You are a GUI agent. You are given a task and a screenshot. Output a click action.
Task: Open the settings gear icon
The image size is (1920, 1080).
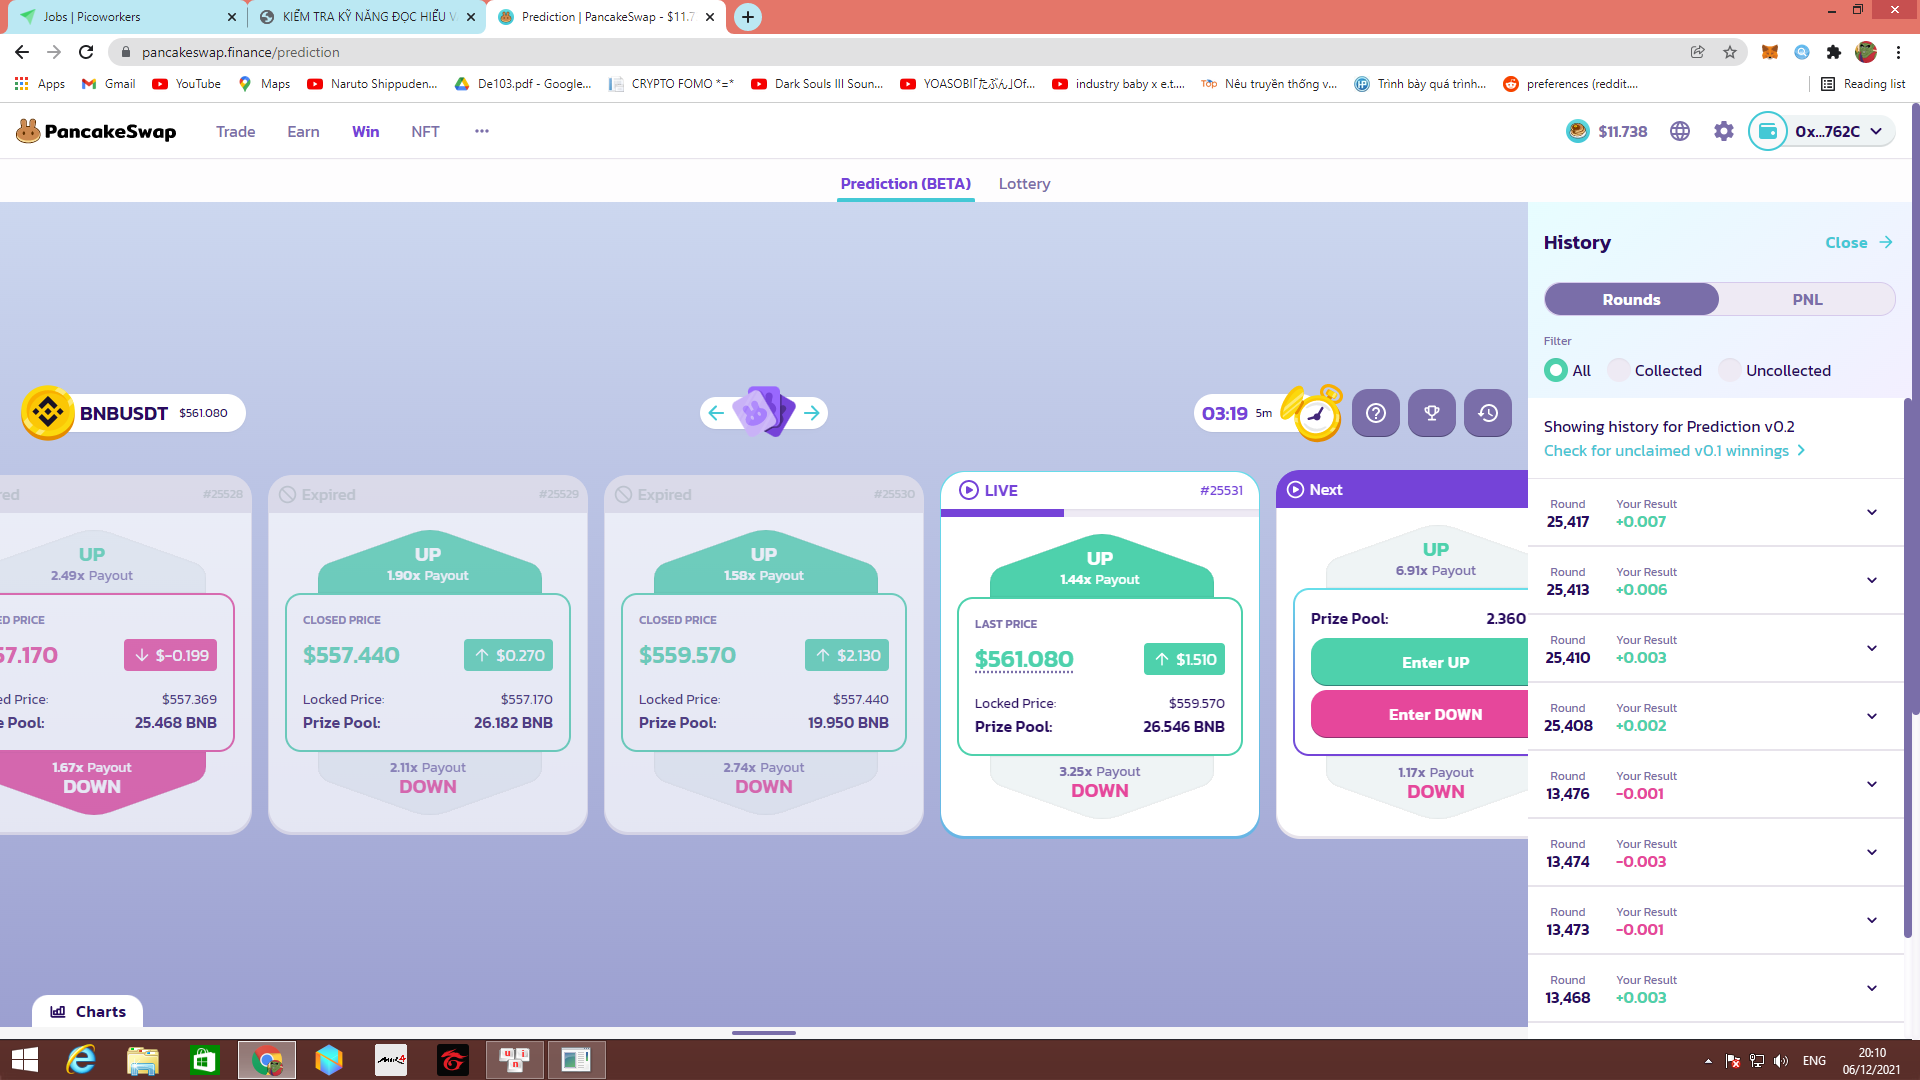pyautogui.click(x=1723, y=131)
